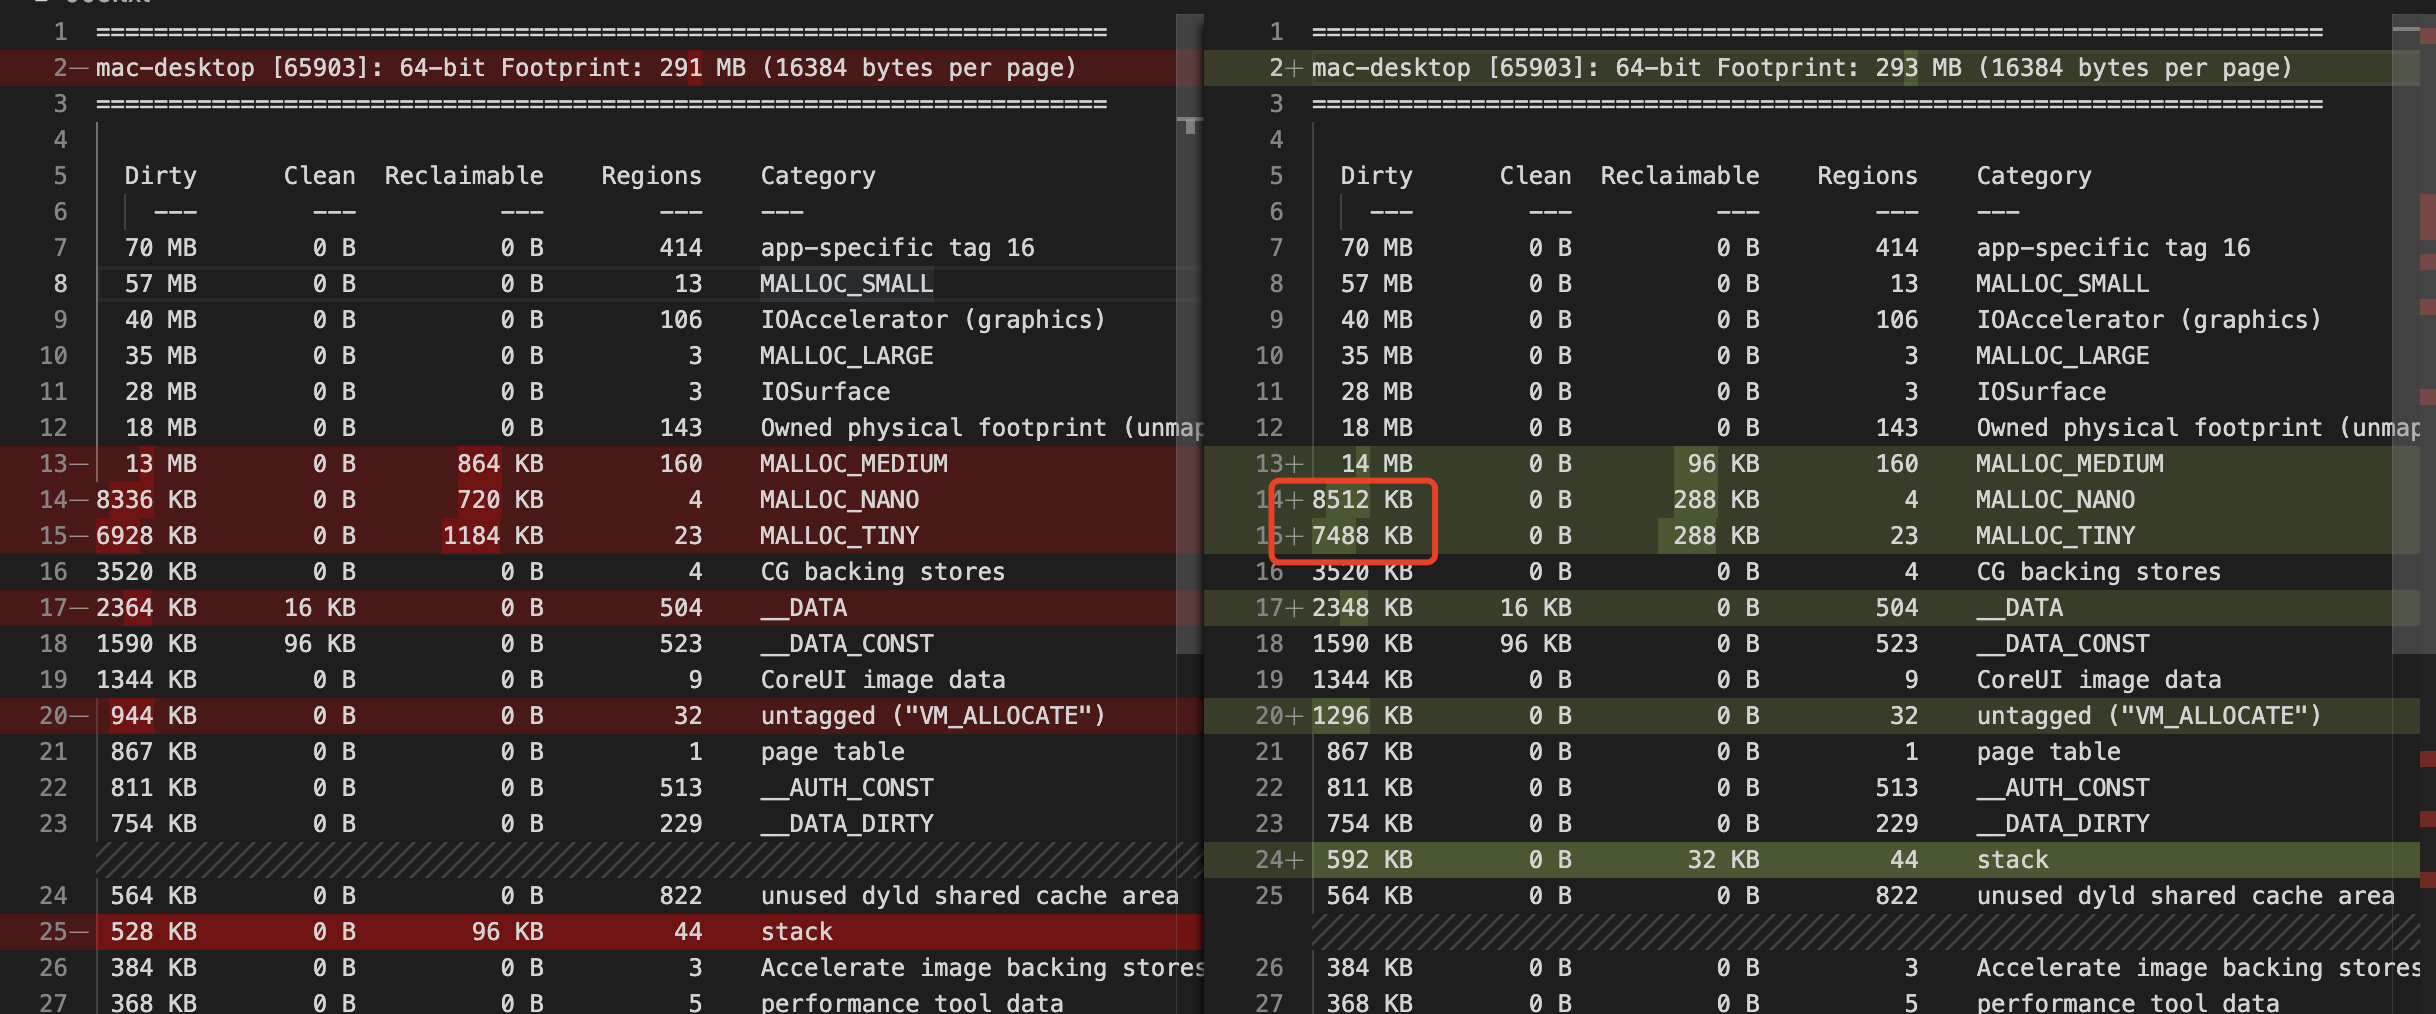This screenshot has height=1014, width=2436.
Task: Click the 8512 KB value in right pane
Action: (x=1362, y=500)
